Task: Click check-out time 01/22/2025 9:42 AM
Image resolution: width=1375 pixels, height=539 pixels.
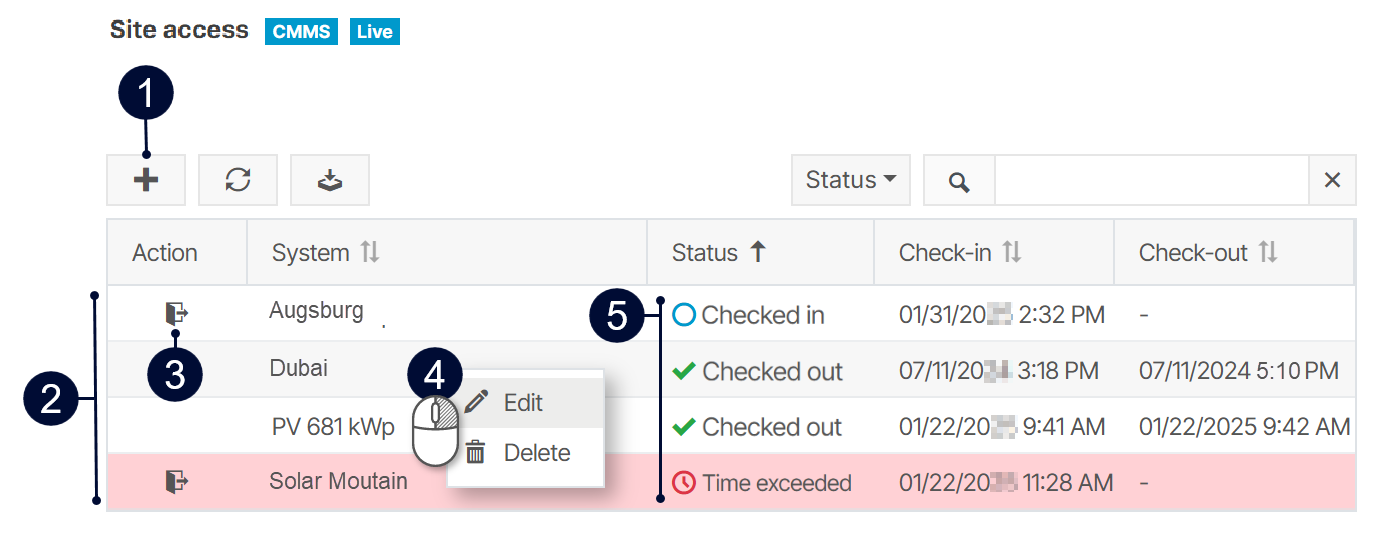Action: point(1244,427)
